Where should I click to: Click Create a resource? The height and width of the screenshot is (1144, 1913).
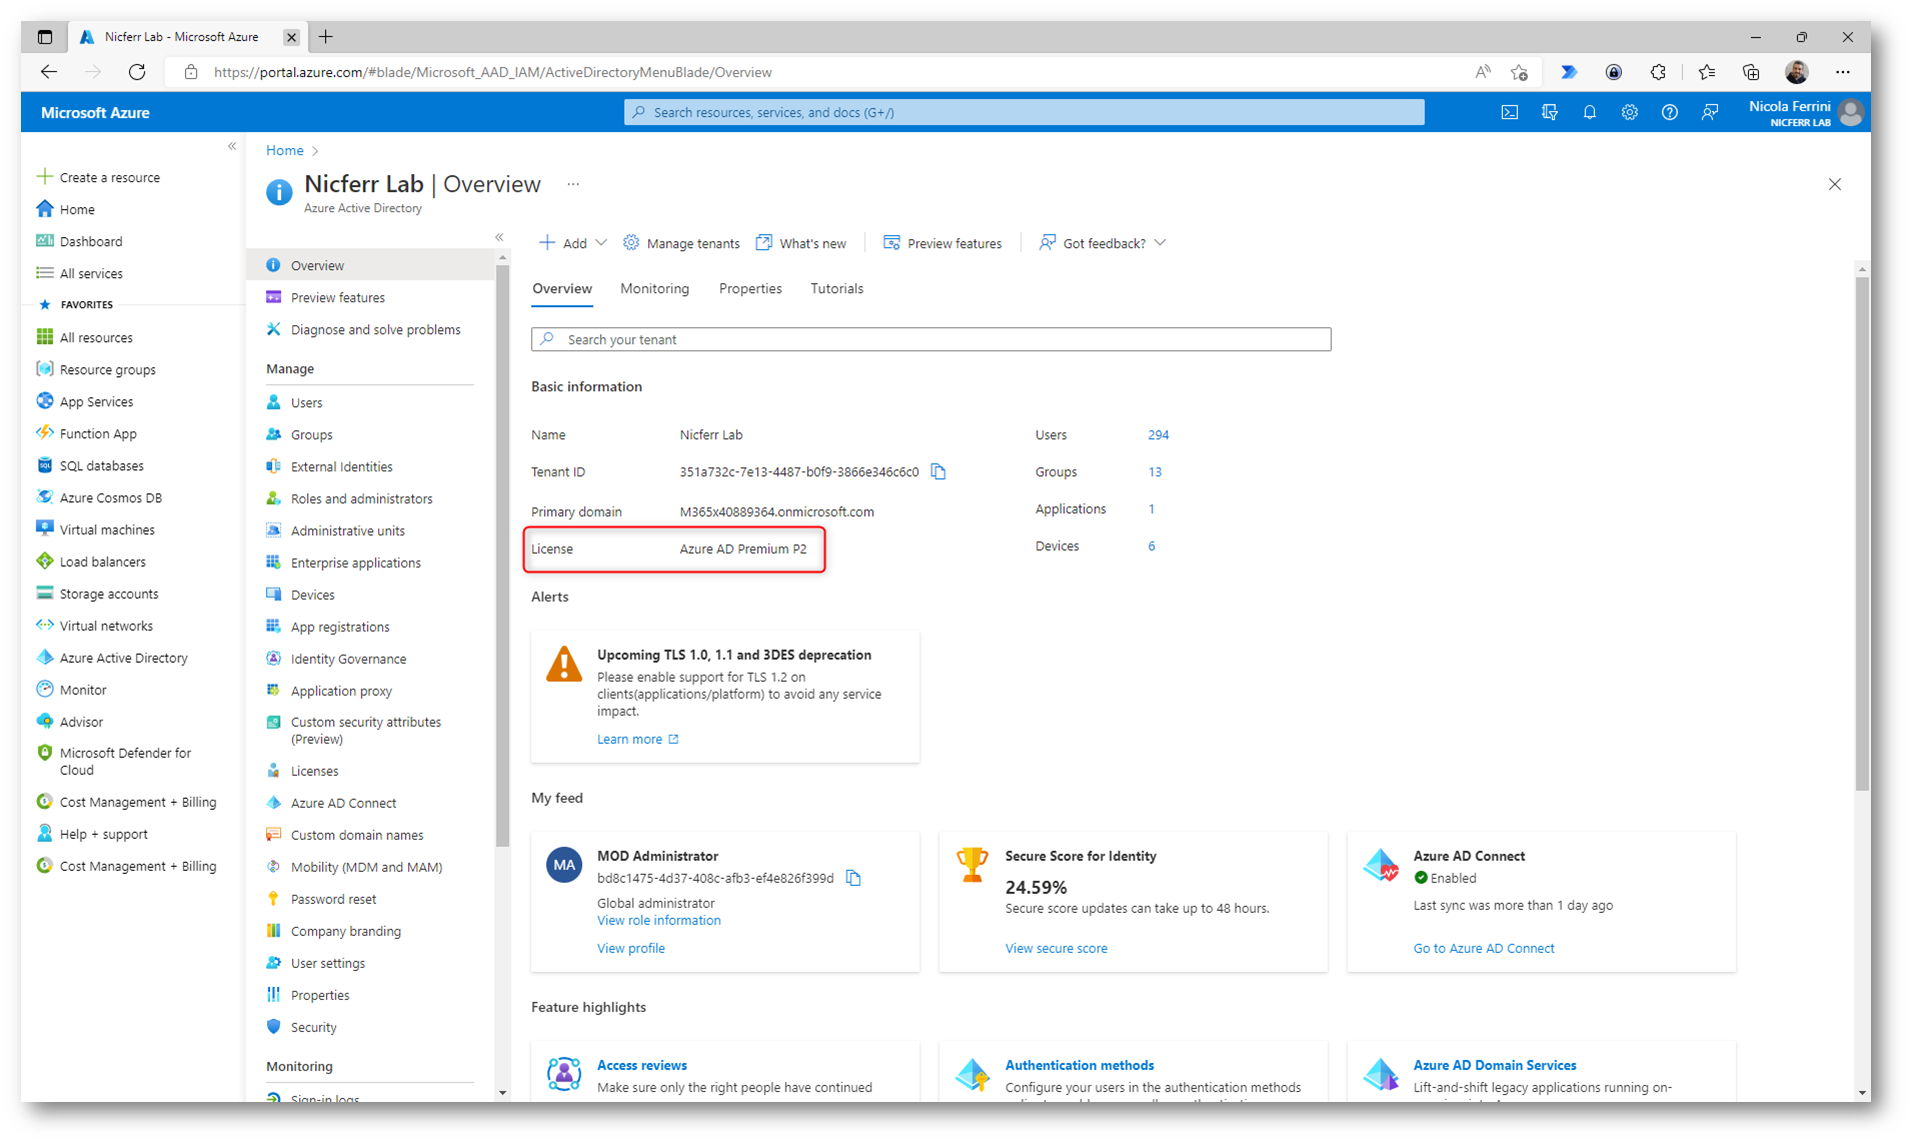[x=98, y=178]
